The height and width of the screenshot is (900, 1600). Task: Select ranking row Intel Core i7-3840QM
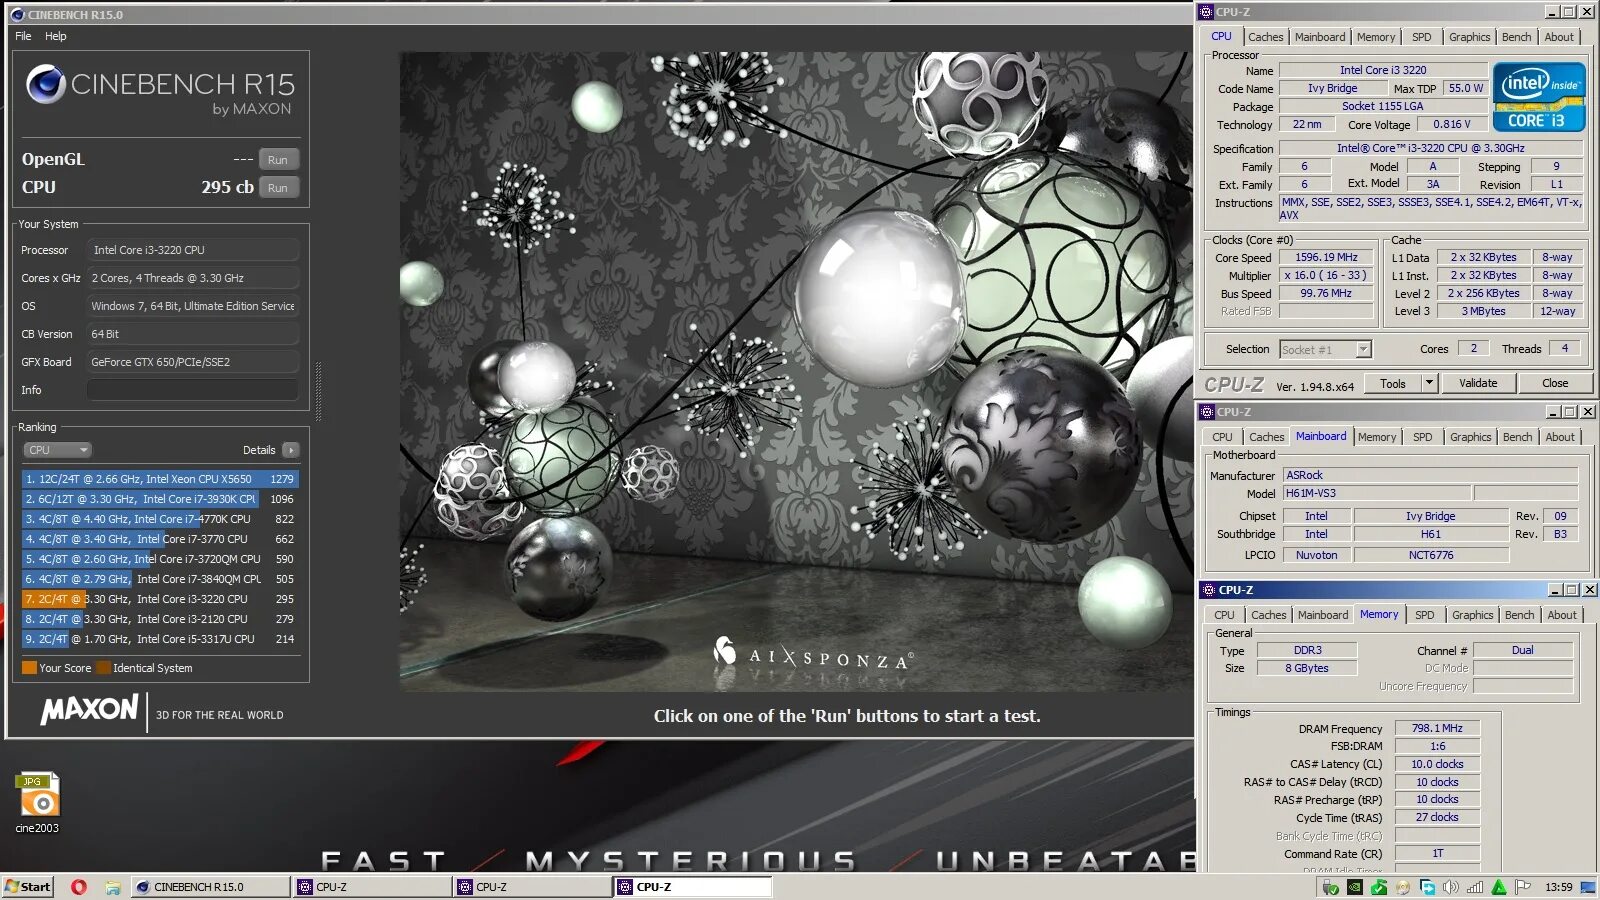point(160,579)
